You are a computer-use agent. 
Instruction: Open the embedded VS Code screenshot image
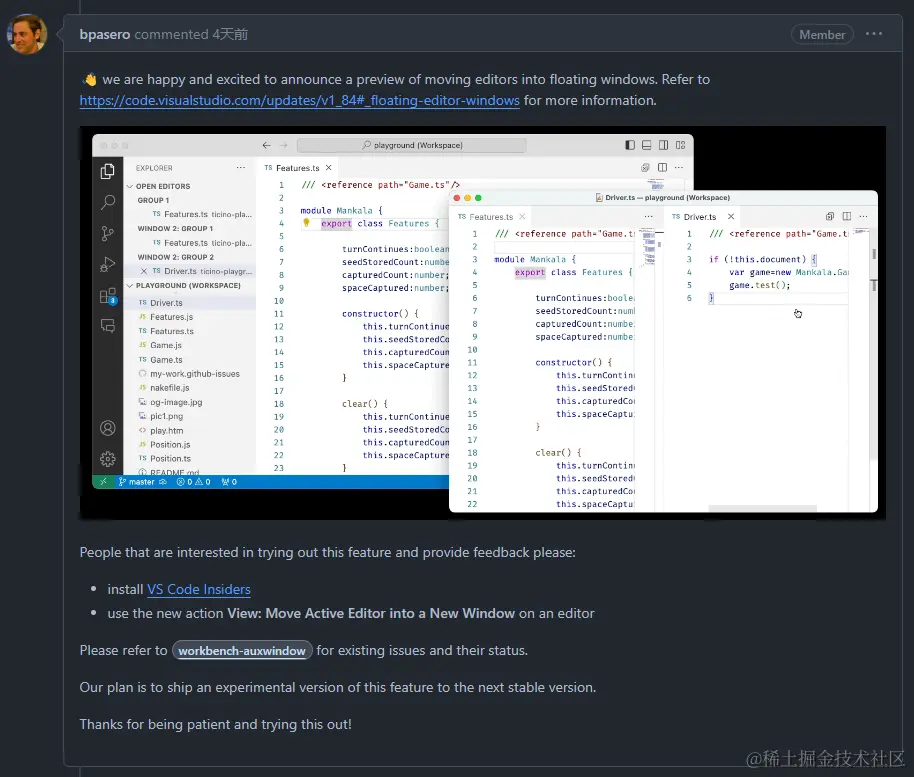[x=483, y=323]
